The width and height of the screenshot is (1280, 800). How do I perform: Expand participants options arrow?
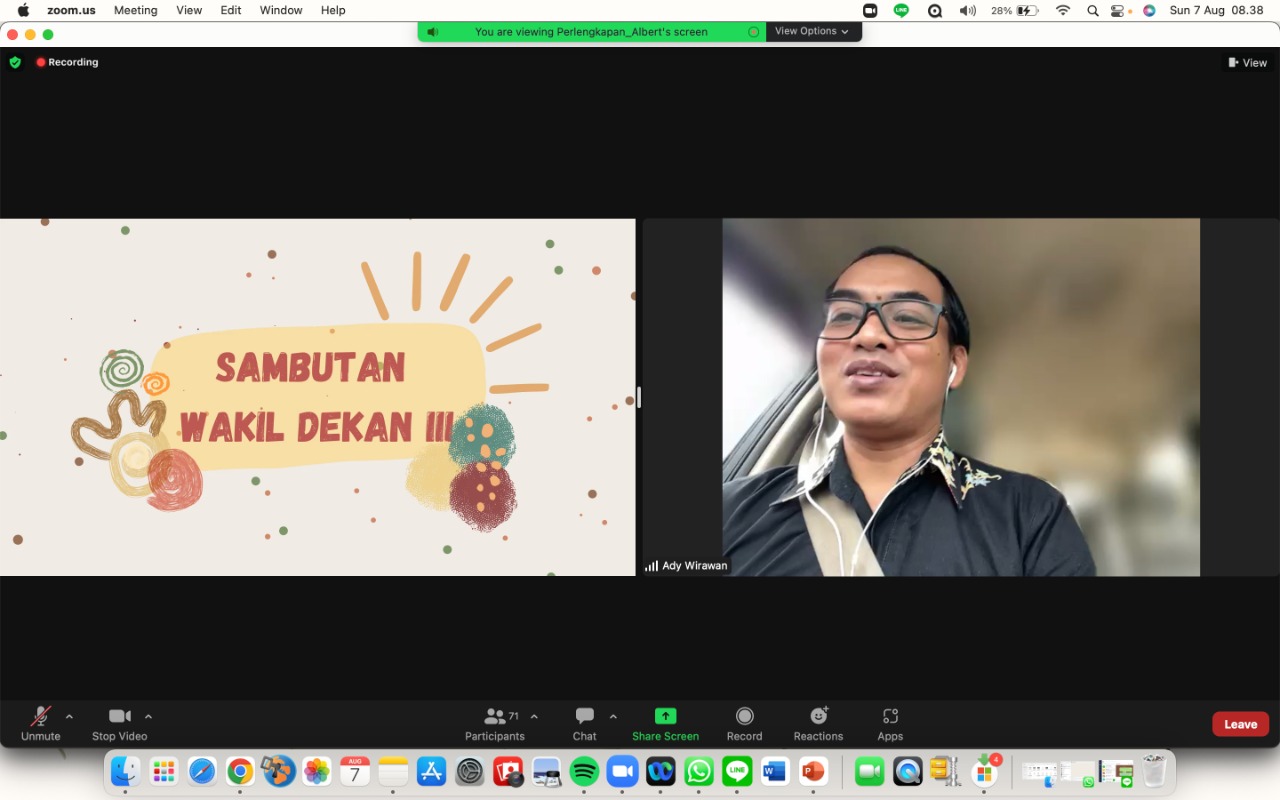point(534,716)
